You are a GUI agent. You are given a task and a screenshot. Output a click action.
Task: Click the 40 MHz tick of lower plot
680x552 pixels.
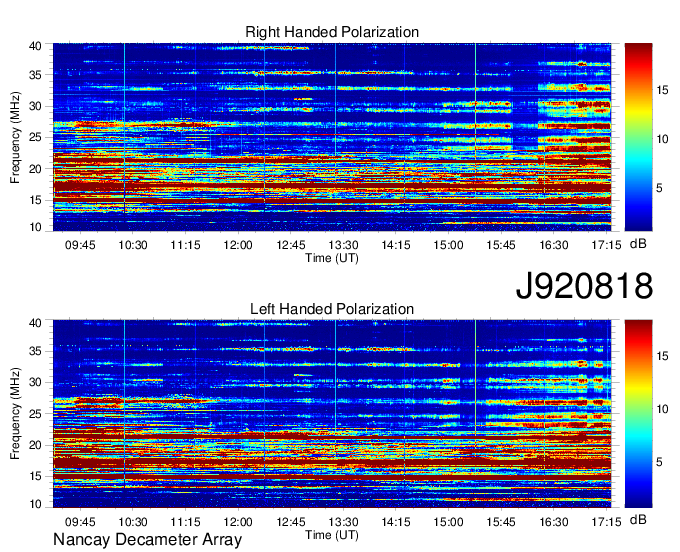(x=35, y=323)
